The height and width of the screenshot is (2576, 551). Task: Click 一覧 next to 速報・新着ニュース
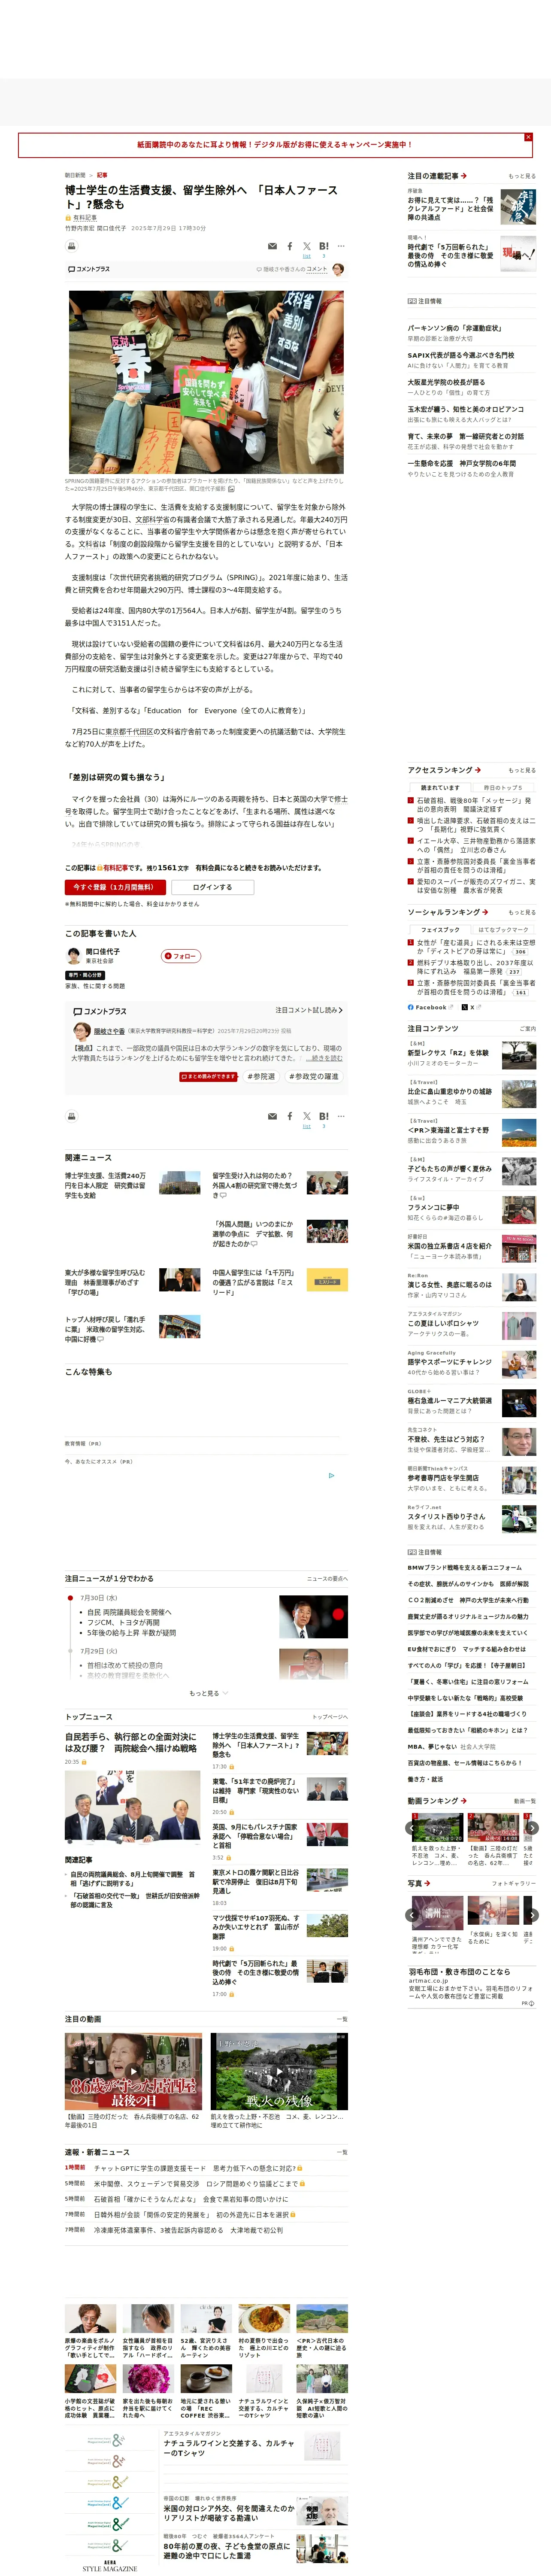click(x=342, y=2152)
